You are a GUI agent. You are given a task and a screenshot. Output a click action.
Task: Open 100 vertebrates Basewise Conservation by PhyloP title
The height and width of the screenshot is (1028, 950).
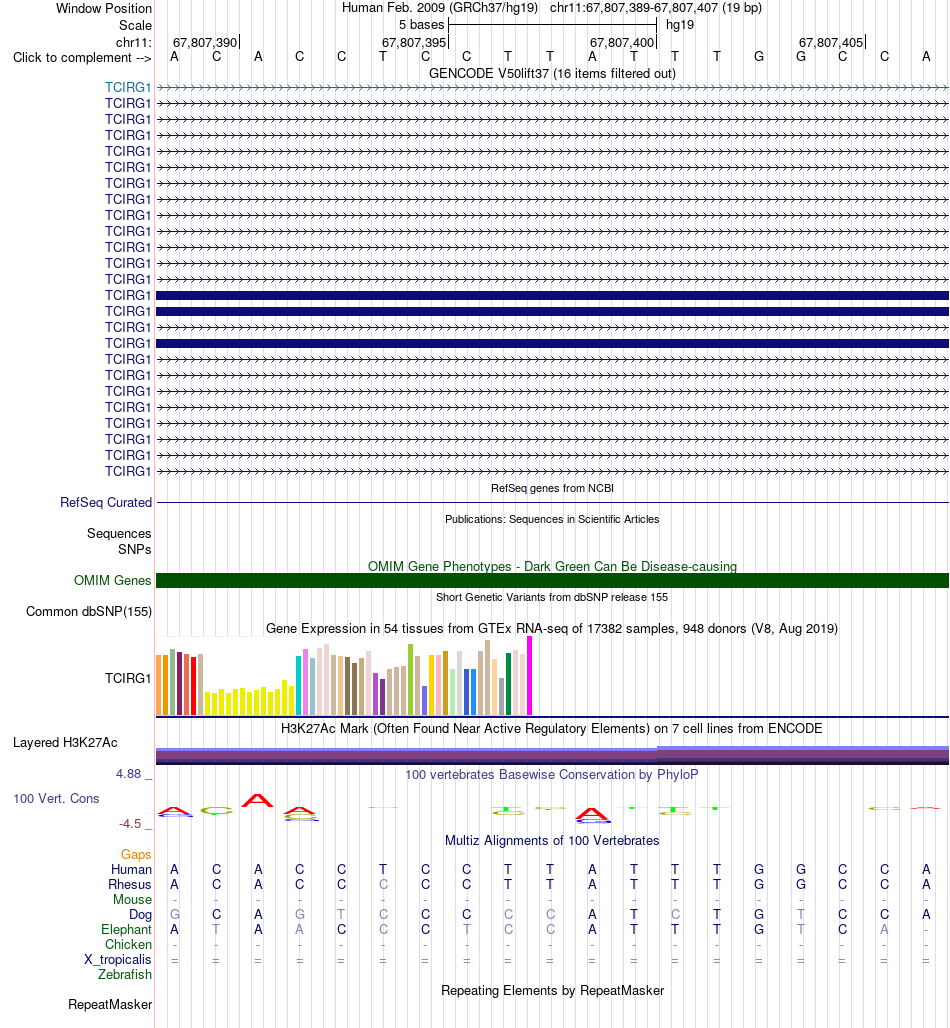(x=552, y=775)
